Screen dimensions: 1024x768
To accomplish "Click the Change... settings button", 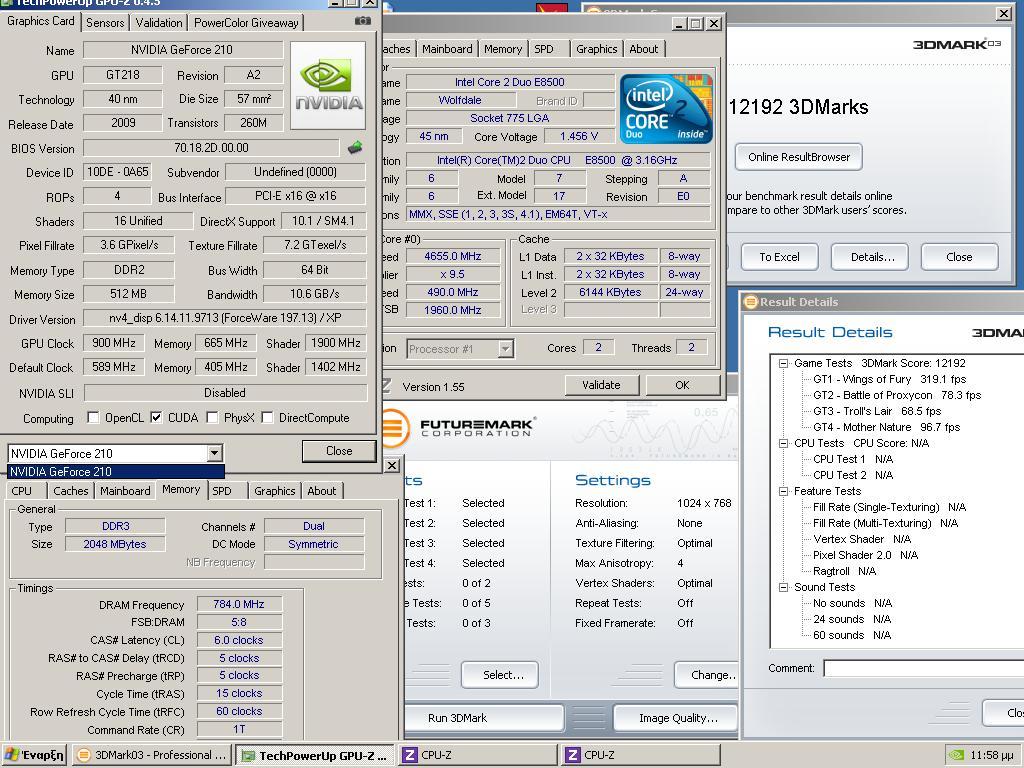I will (709, 675).
